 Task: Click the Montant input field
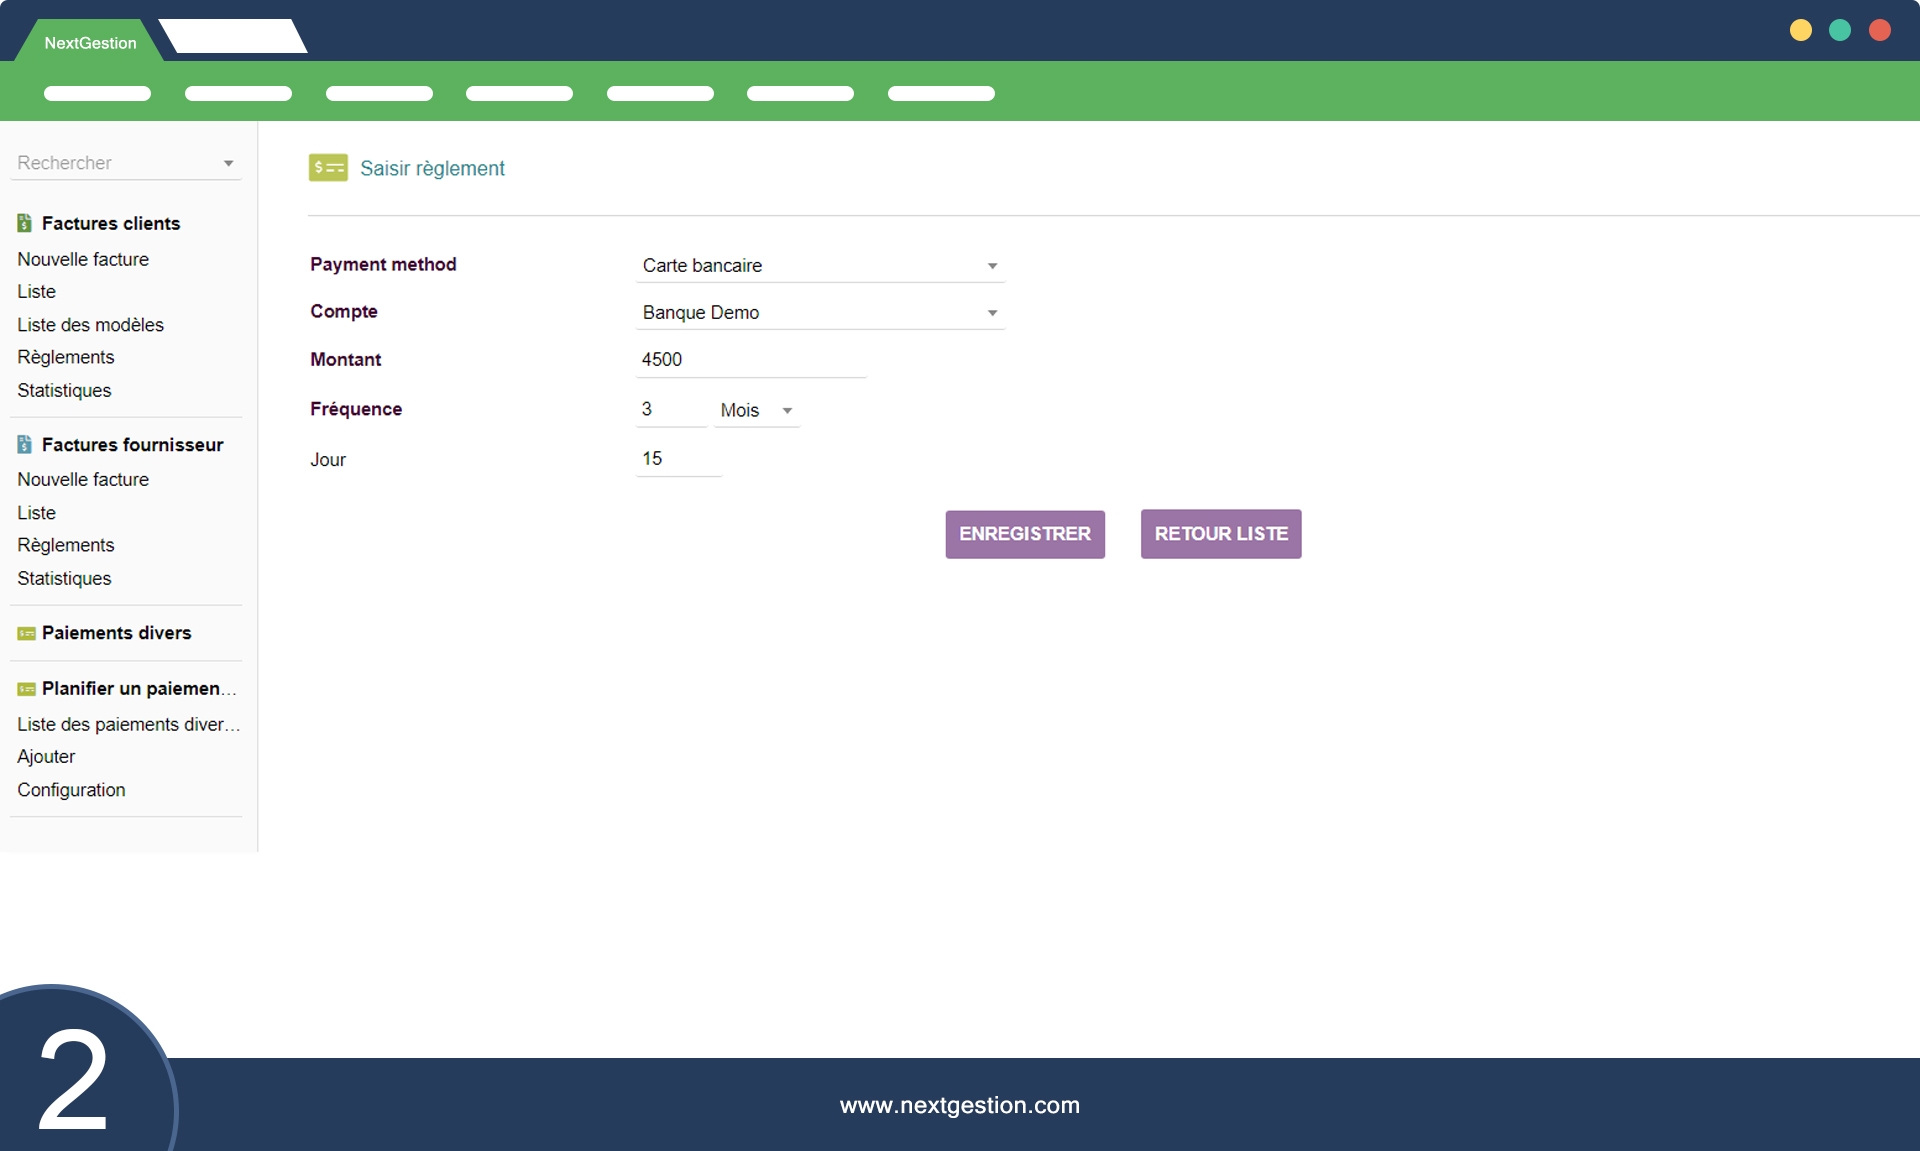pos(750,360)
